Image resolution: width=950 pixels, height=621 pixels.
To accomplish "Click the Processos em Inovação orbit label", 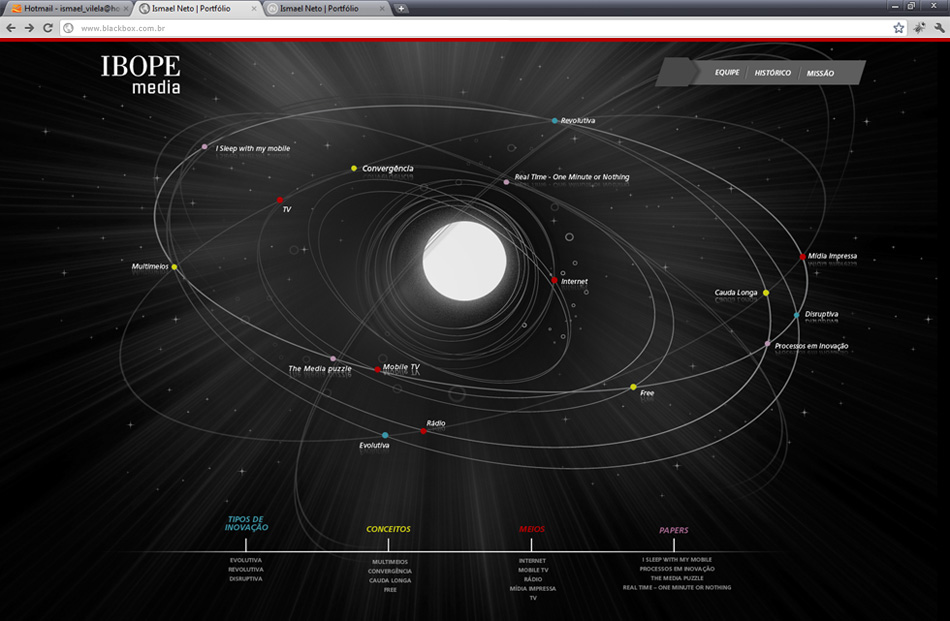I will 811,346.
